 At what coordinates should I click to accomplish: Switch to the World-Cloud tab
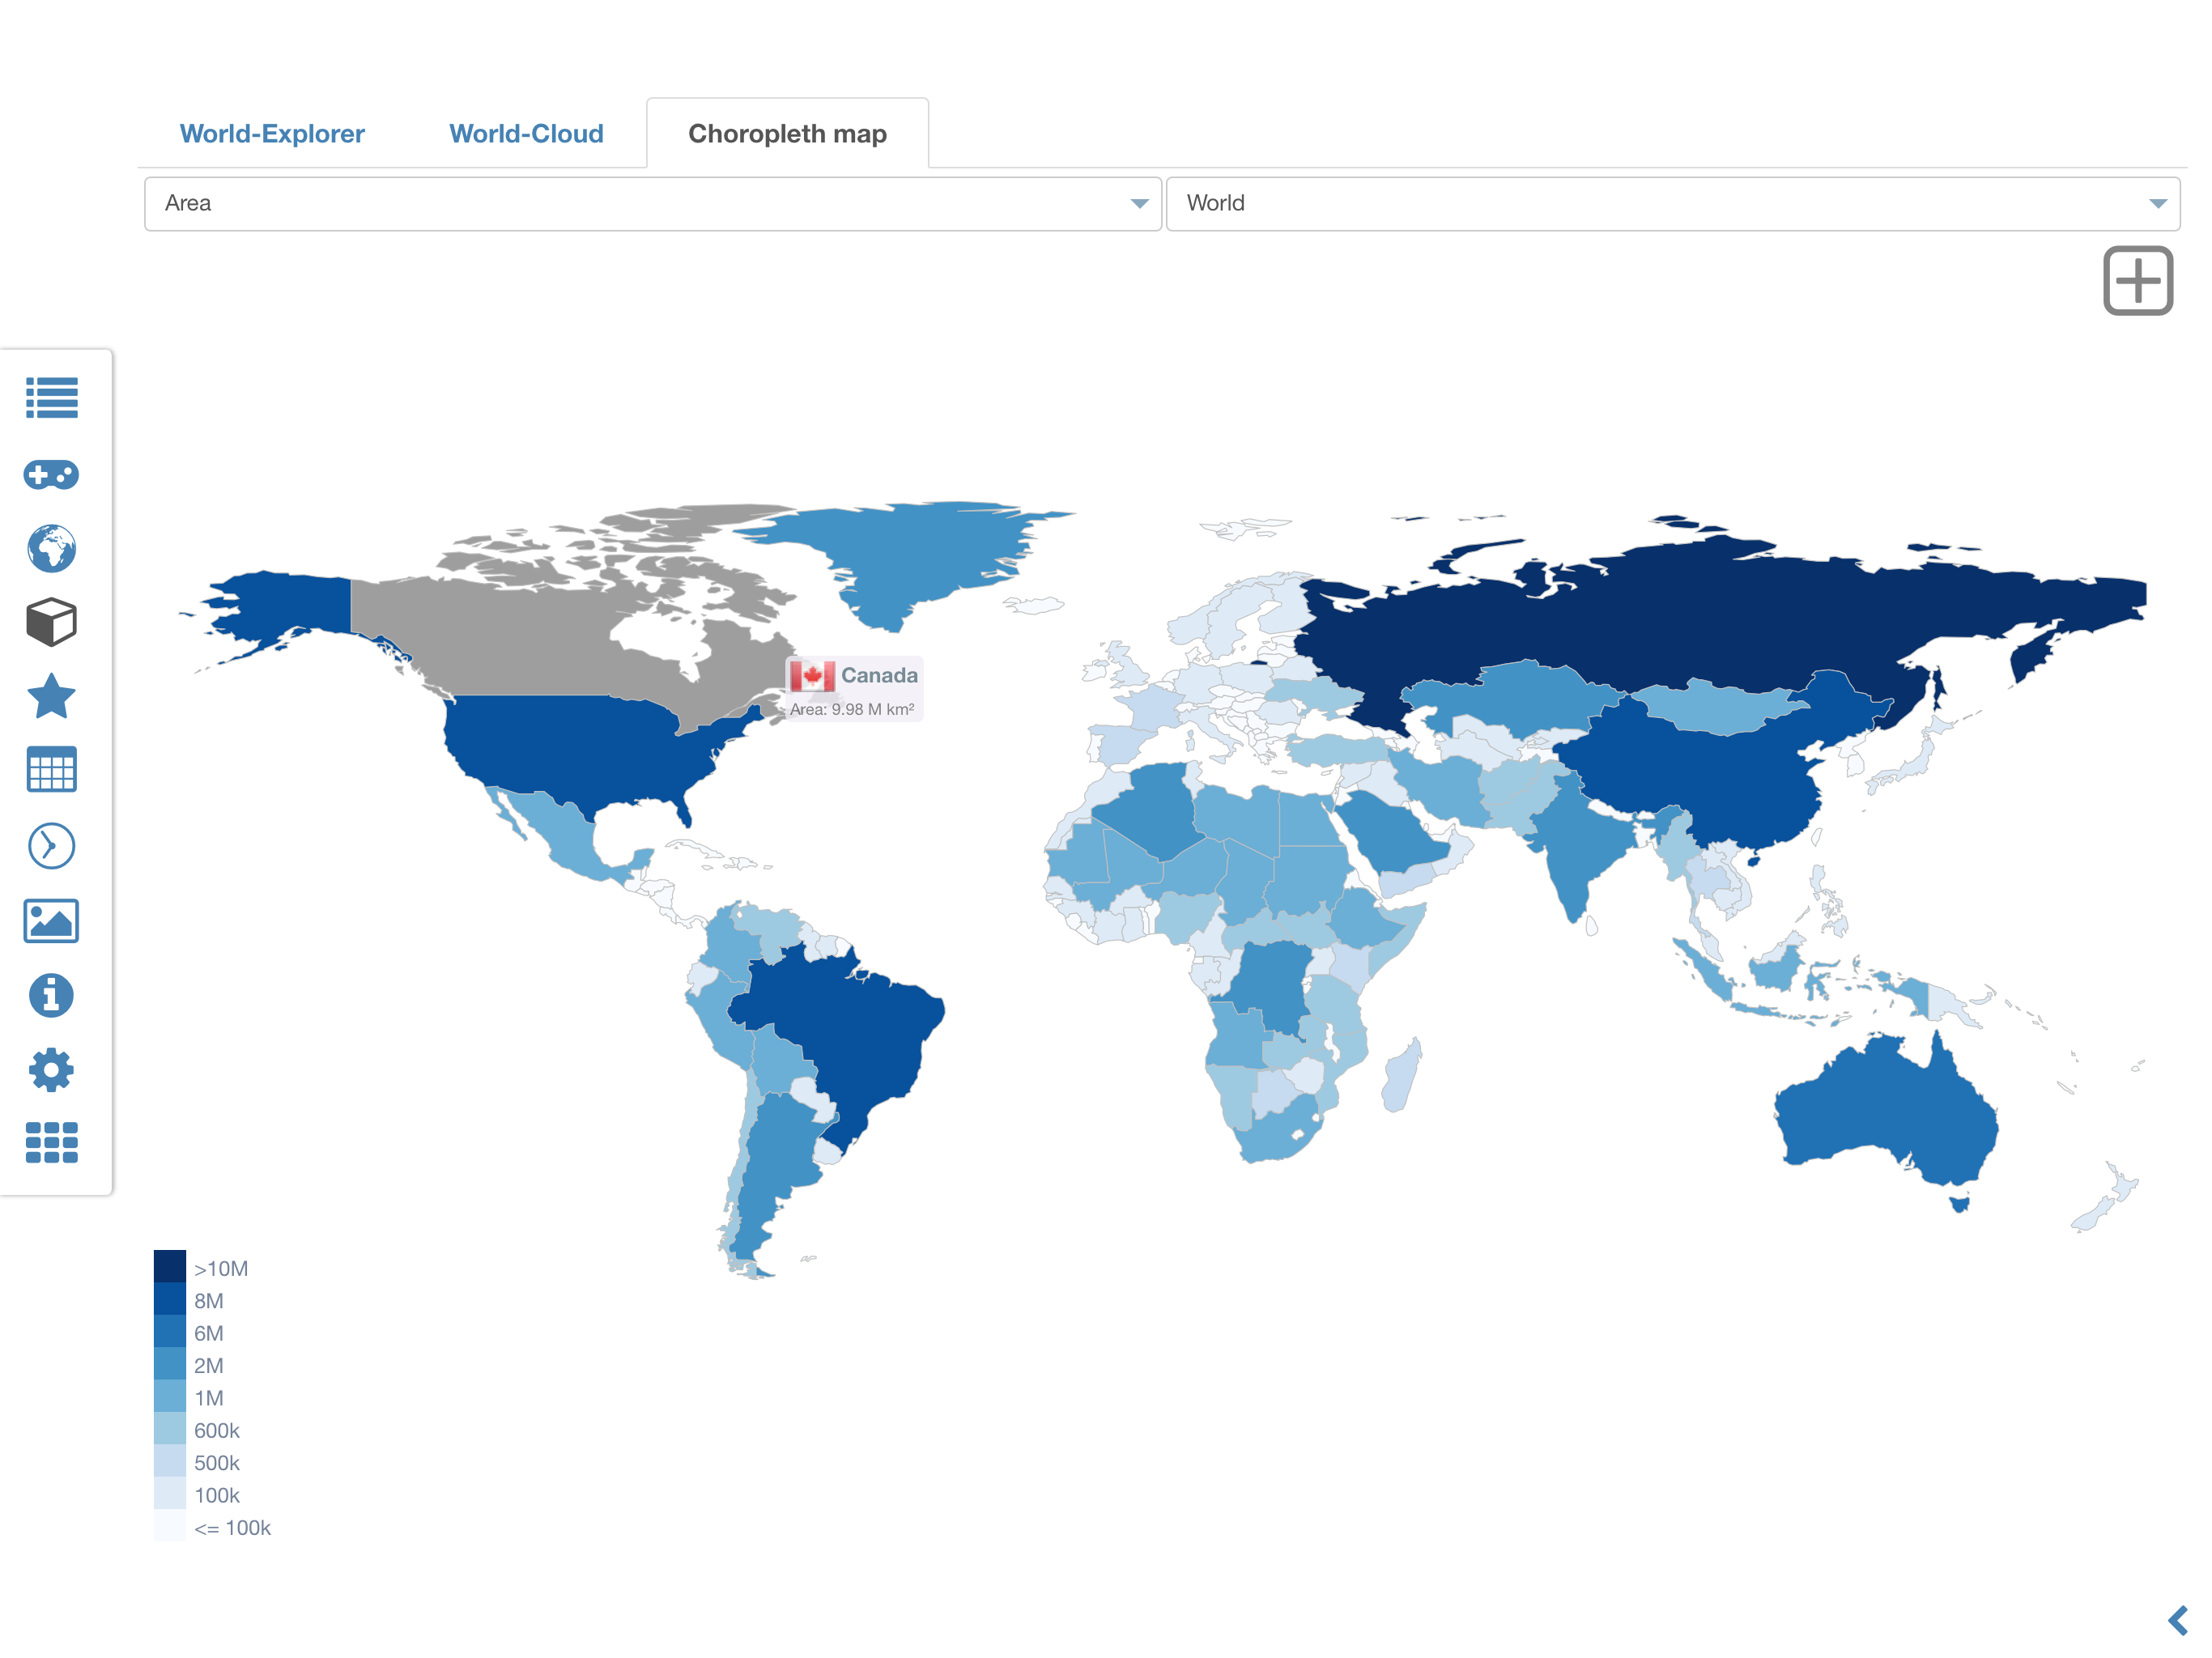(526, 134)
